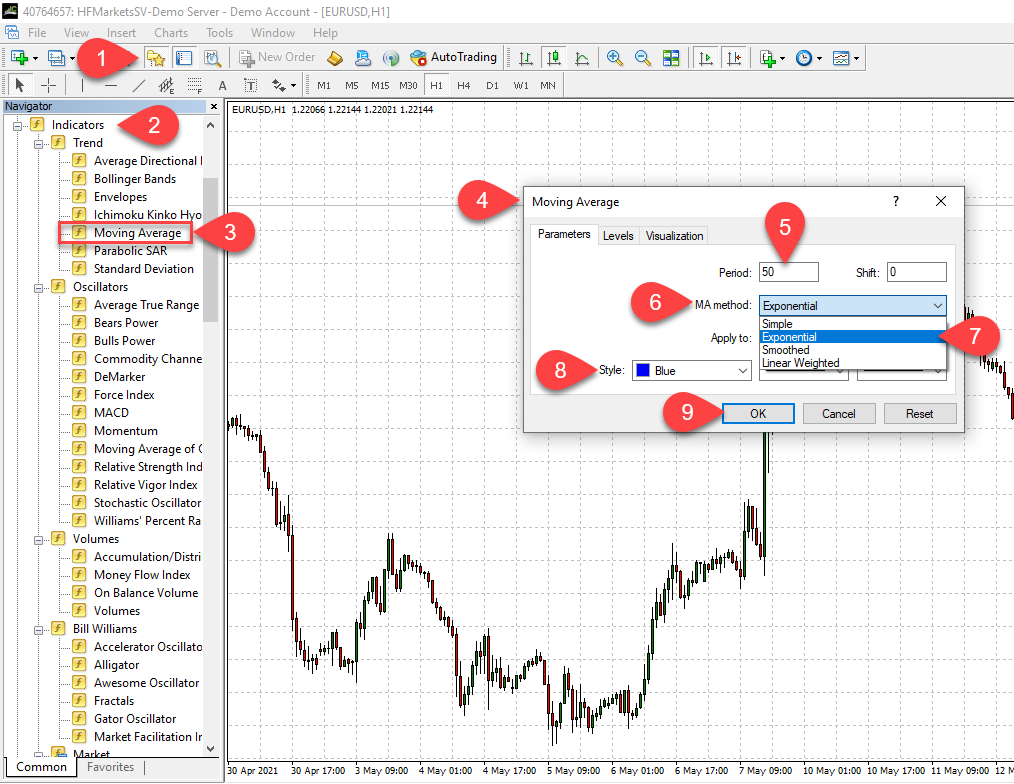
Task: Collapse the Oscillators tree group
Action: [x=40, y=287]
